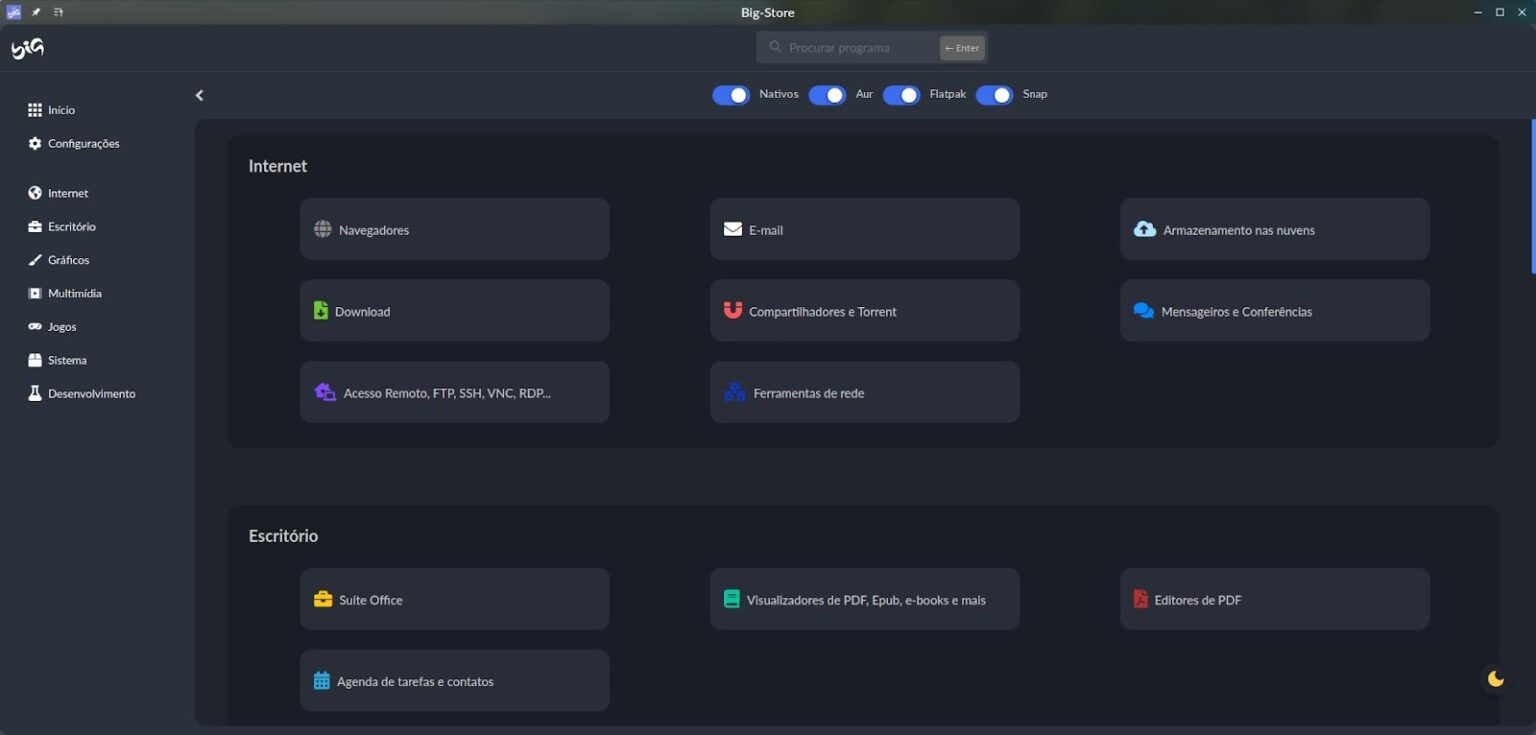This screenshot has height=735, width=1536.
Task: Click the Ferramentas de rede network icon
Action: point(734,393)
